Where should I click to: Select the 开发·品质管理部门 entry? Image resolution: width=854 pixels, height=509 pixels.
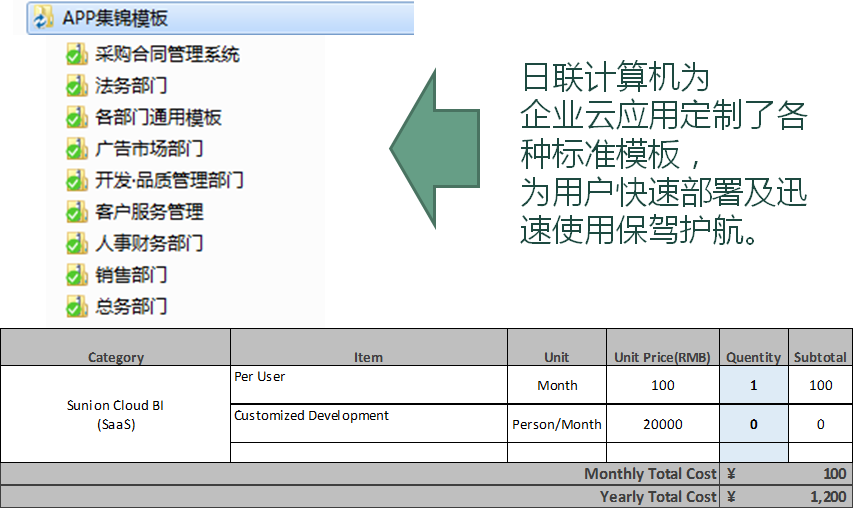click(169, 180)
